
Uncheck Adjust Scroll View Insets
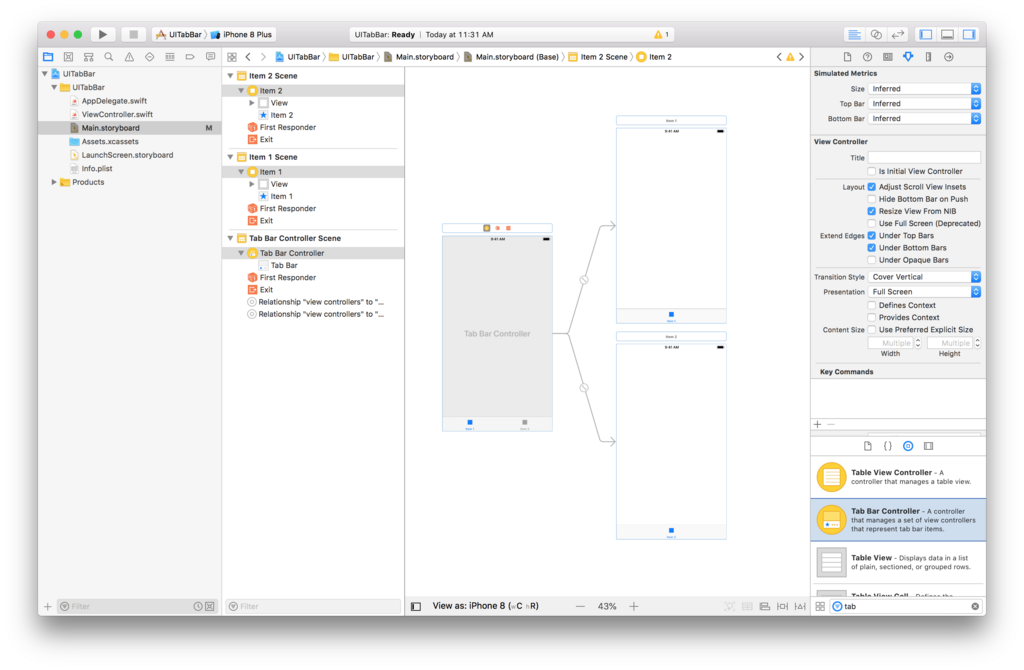pos(872,187)
